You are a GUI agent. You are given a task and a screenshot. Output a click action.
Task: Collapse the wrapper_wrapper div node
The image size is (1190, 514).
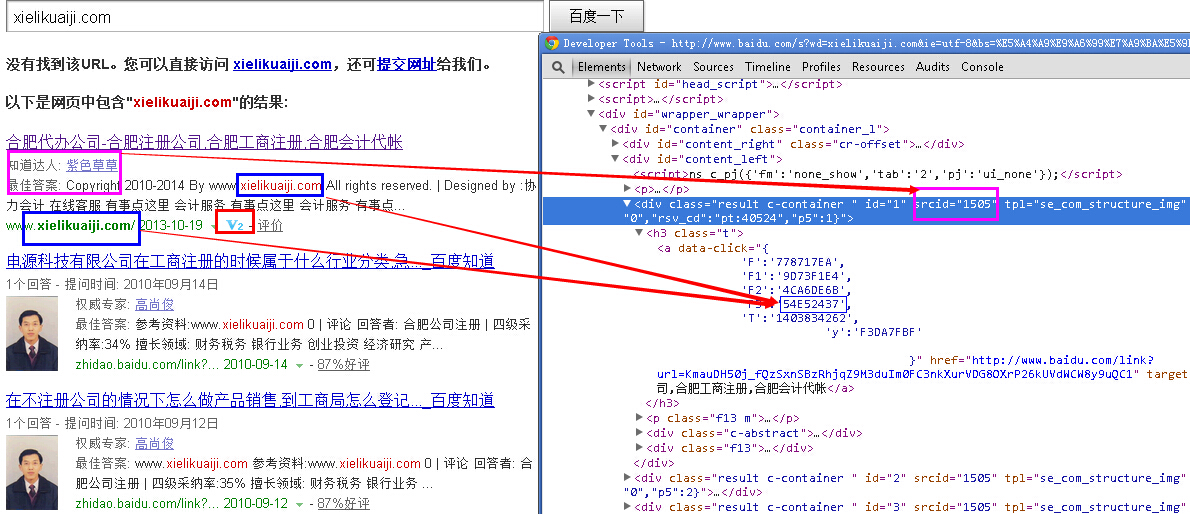[x=592, y=114]
